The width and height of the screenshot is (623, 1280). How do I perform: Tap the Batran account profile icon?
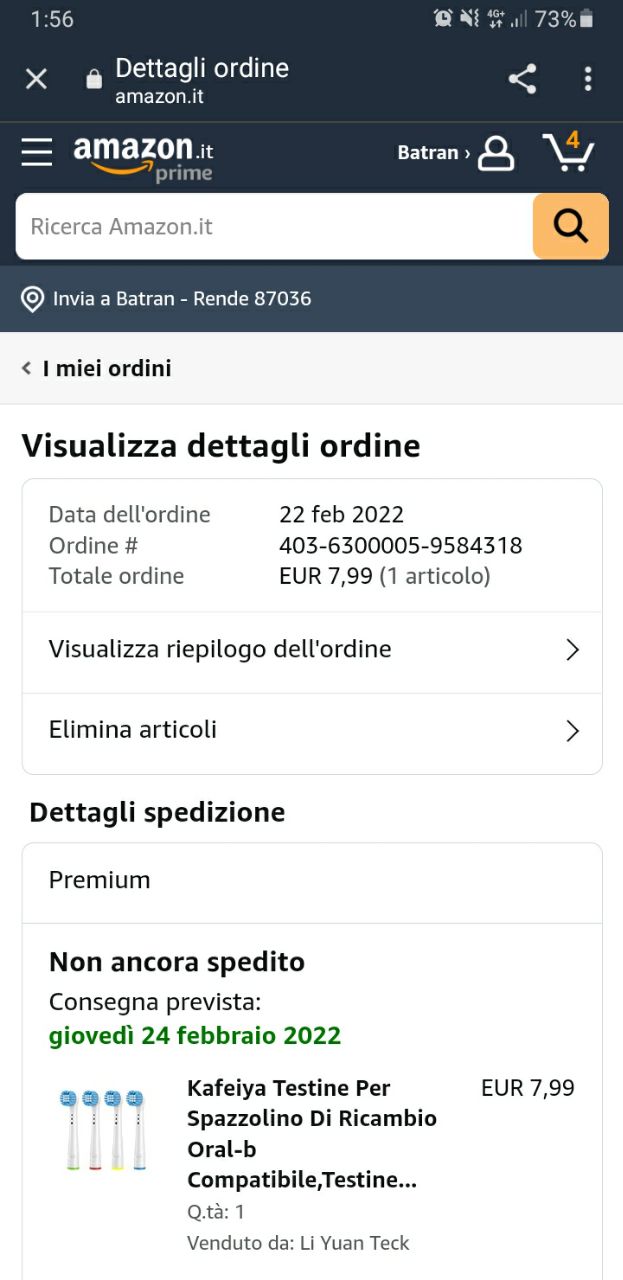[x=495, y=153]
